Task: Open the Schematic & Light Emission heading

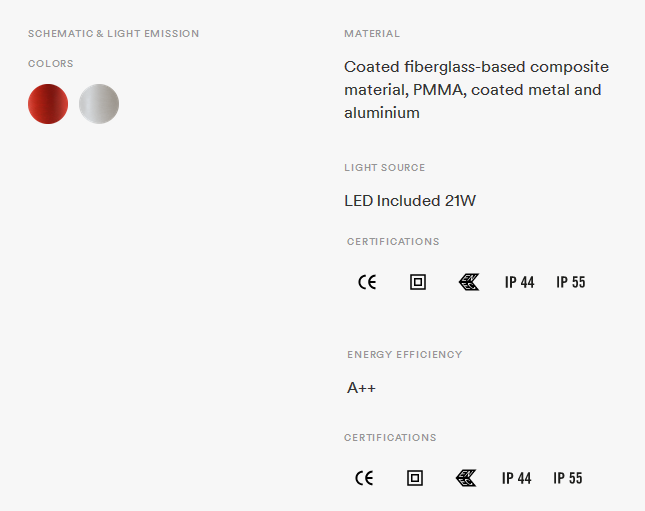Action: (x=114, y=34)
